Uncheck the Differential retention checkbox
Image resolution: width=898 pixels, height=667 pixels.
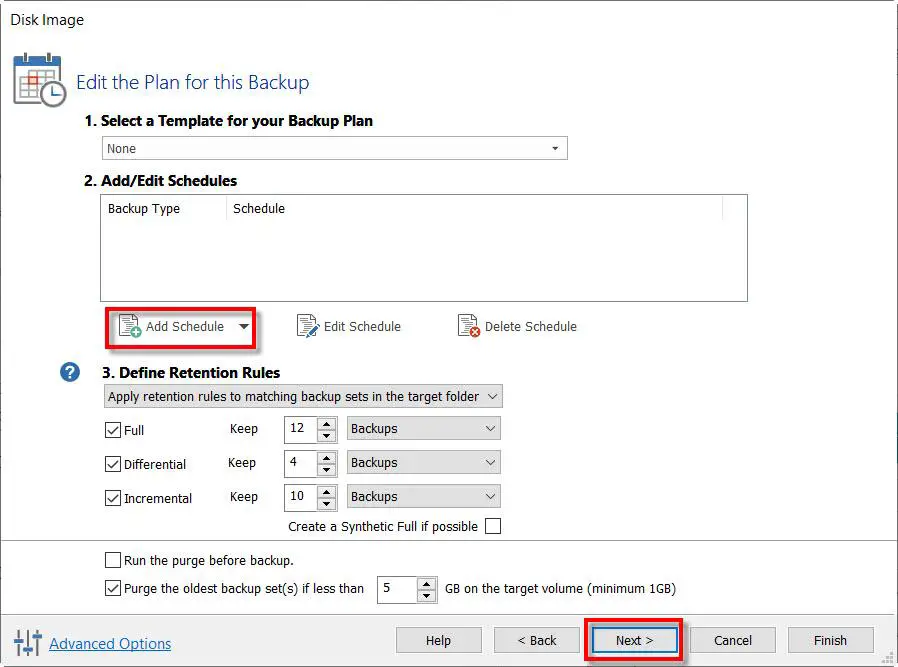(x=113, y=464)
